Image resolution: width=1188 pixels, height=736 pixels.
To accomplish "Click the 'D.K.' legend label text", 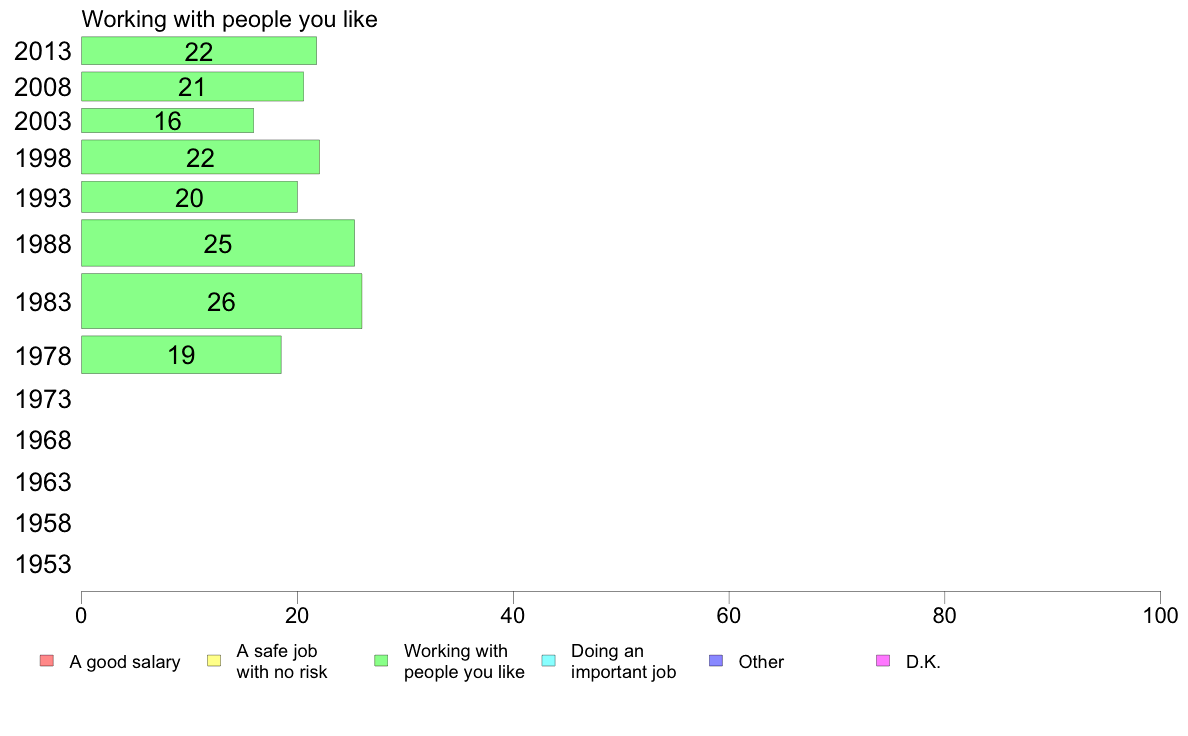I will pos(923,662).
